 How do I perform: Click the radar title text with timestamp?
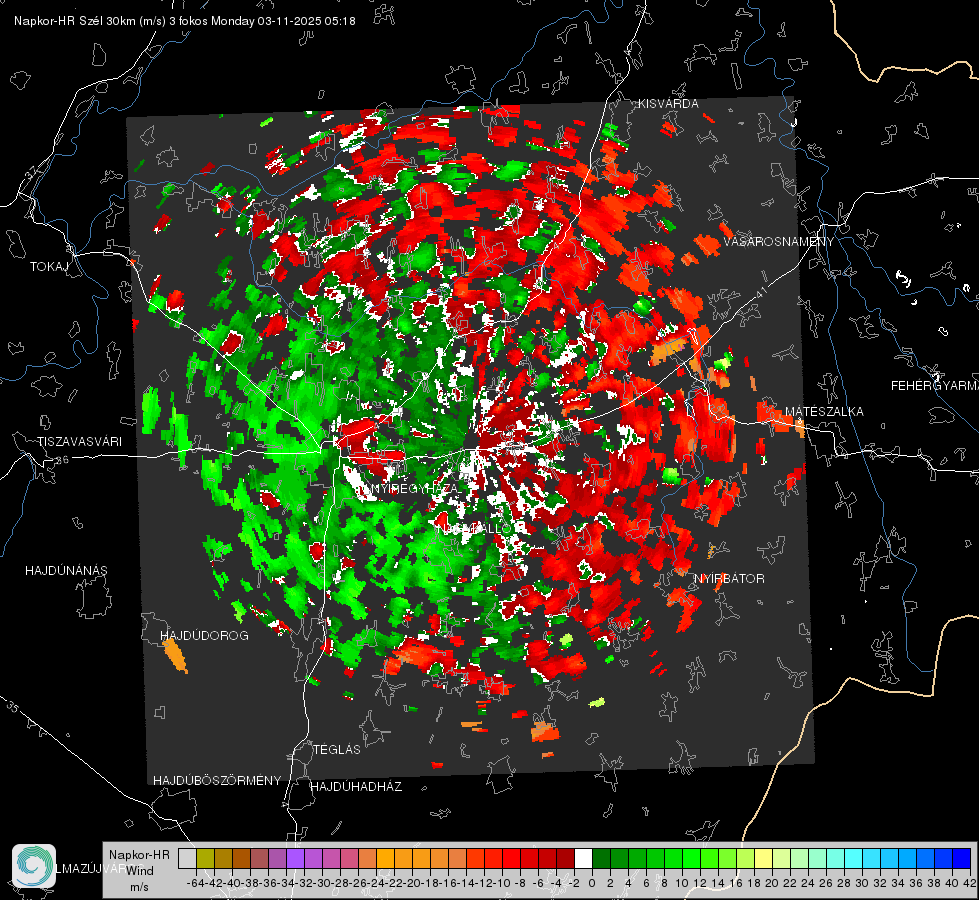185,21
